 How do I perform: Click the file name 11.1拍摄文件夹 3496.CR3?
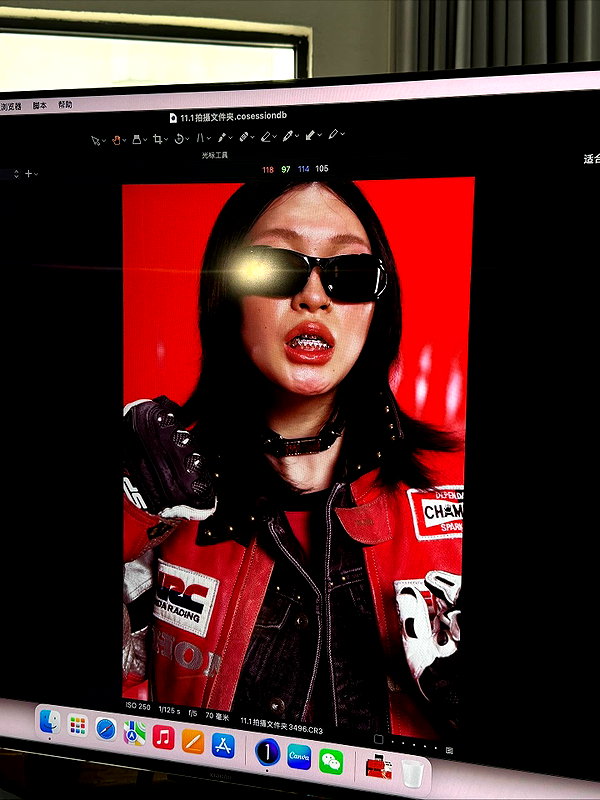coord(282,726)
